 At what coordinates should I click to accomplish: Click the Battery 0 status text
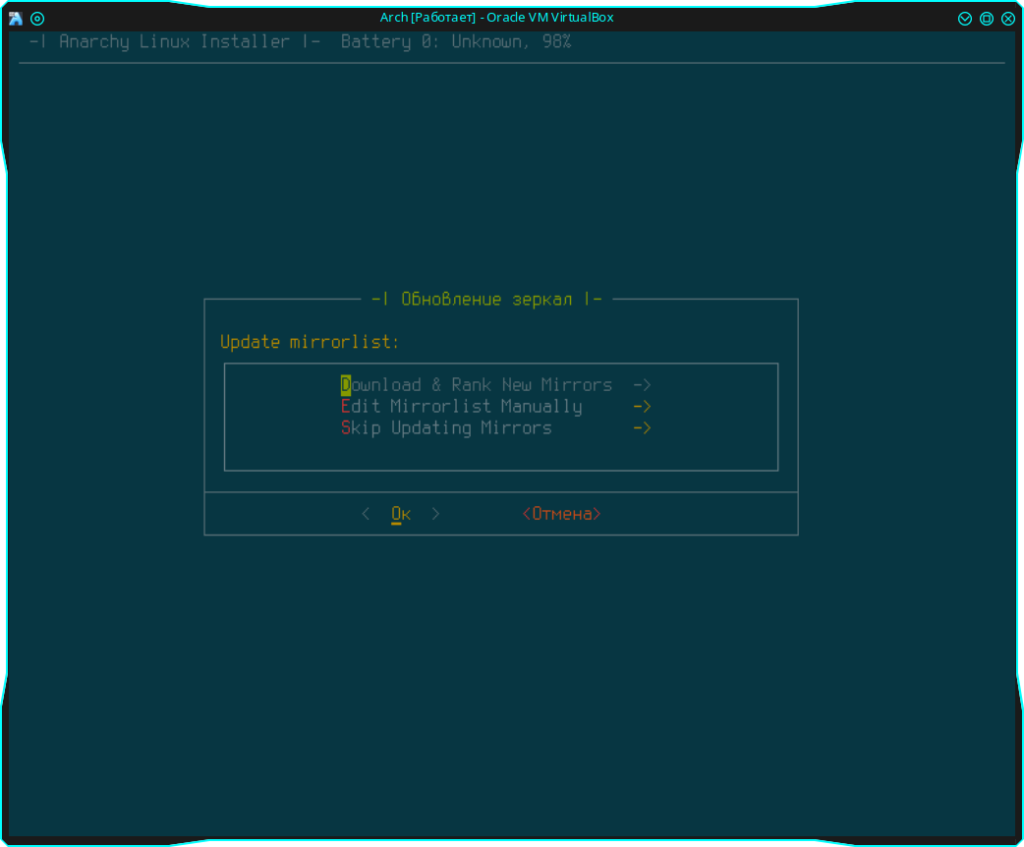click(456, 42)
